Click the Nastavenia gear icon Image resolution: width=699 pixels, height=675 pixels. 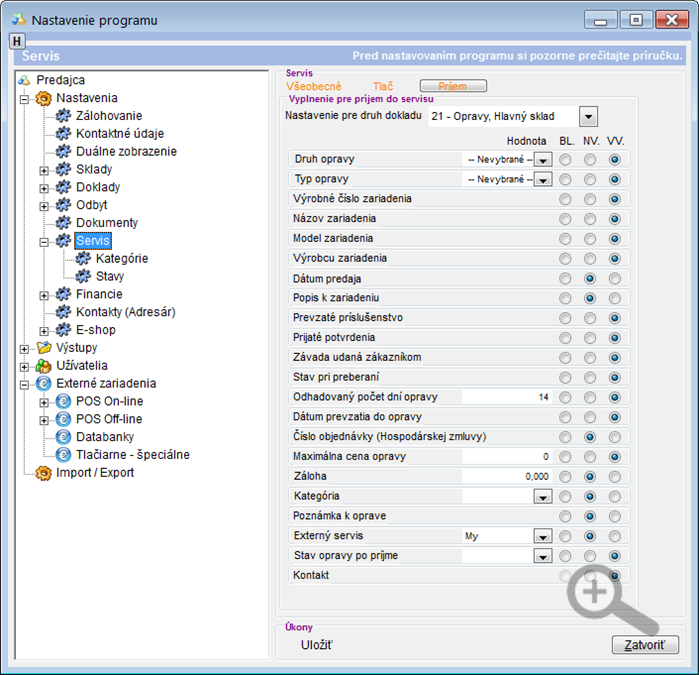[x=44, y=98]
